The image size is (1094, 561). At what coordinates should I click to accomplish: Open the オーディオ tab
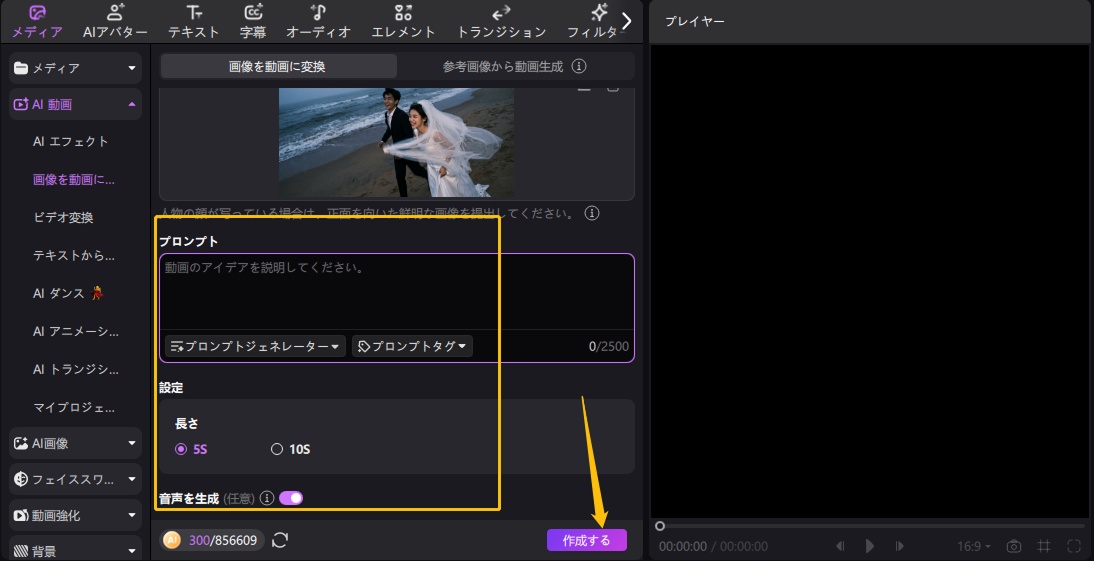318,22
